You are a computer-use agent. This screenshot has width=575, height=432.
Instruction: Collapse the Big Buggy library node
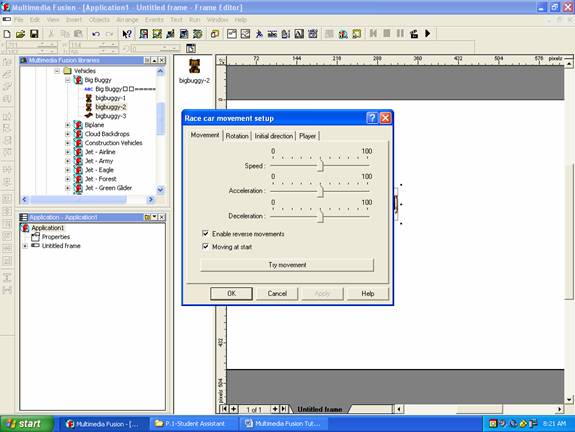67,80
